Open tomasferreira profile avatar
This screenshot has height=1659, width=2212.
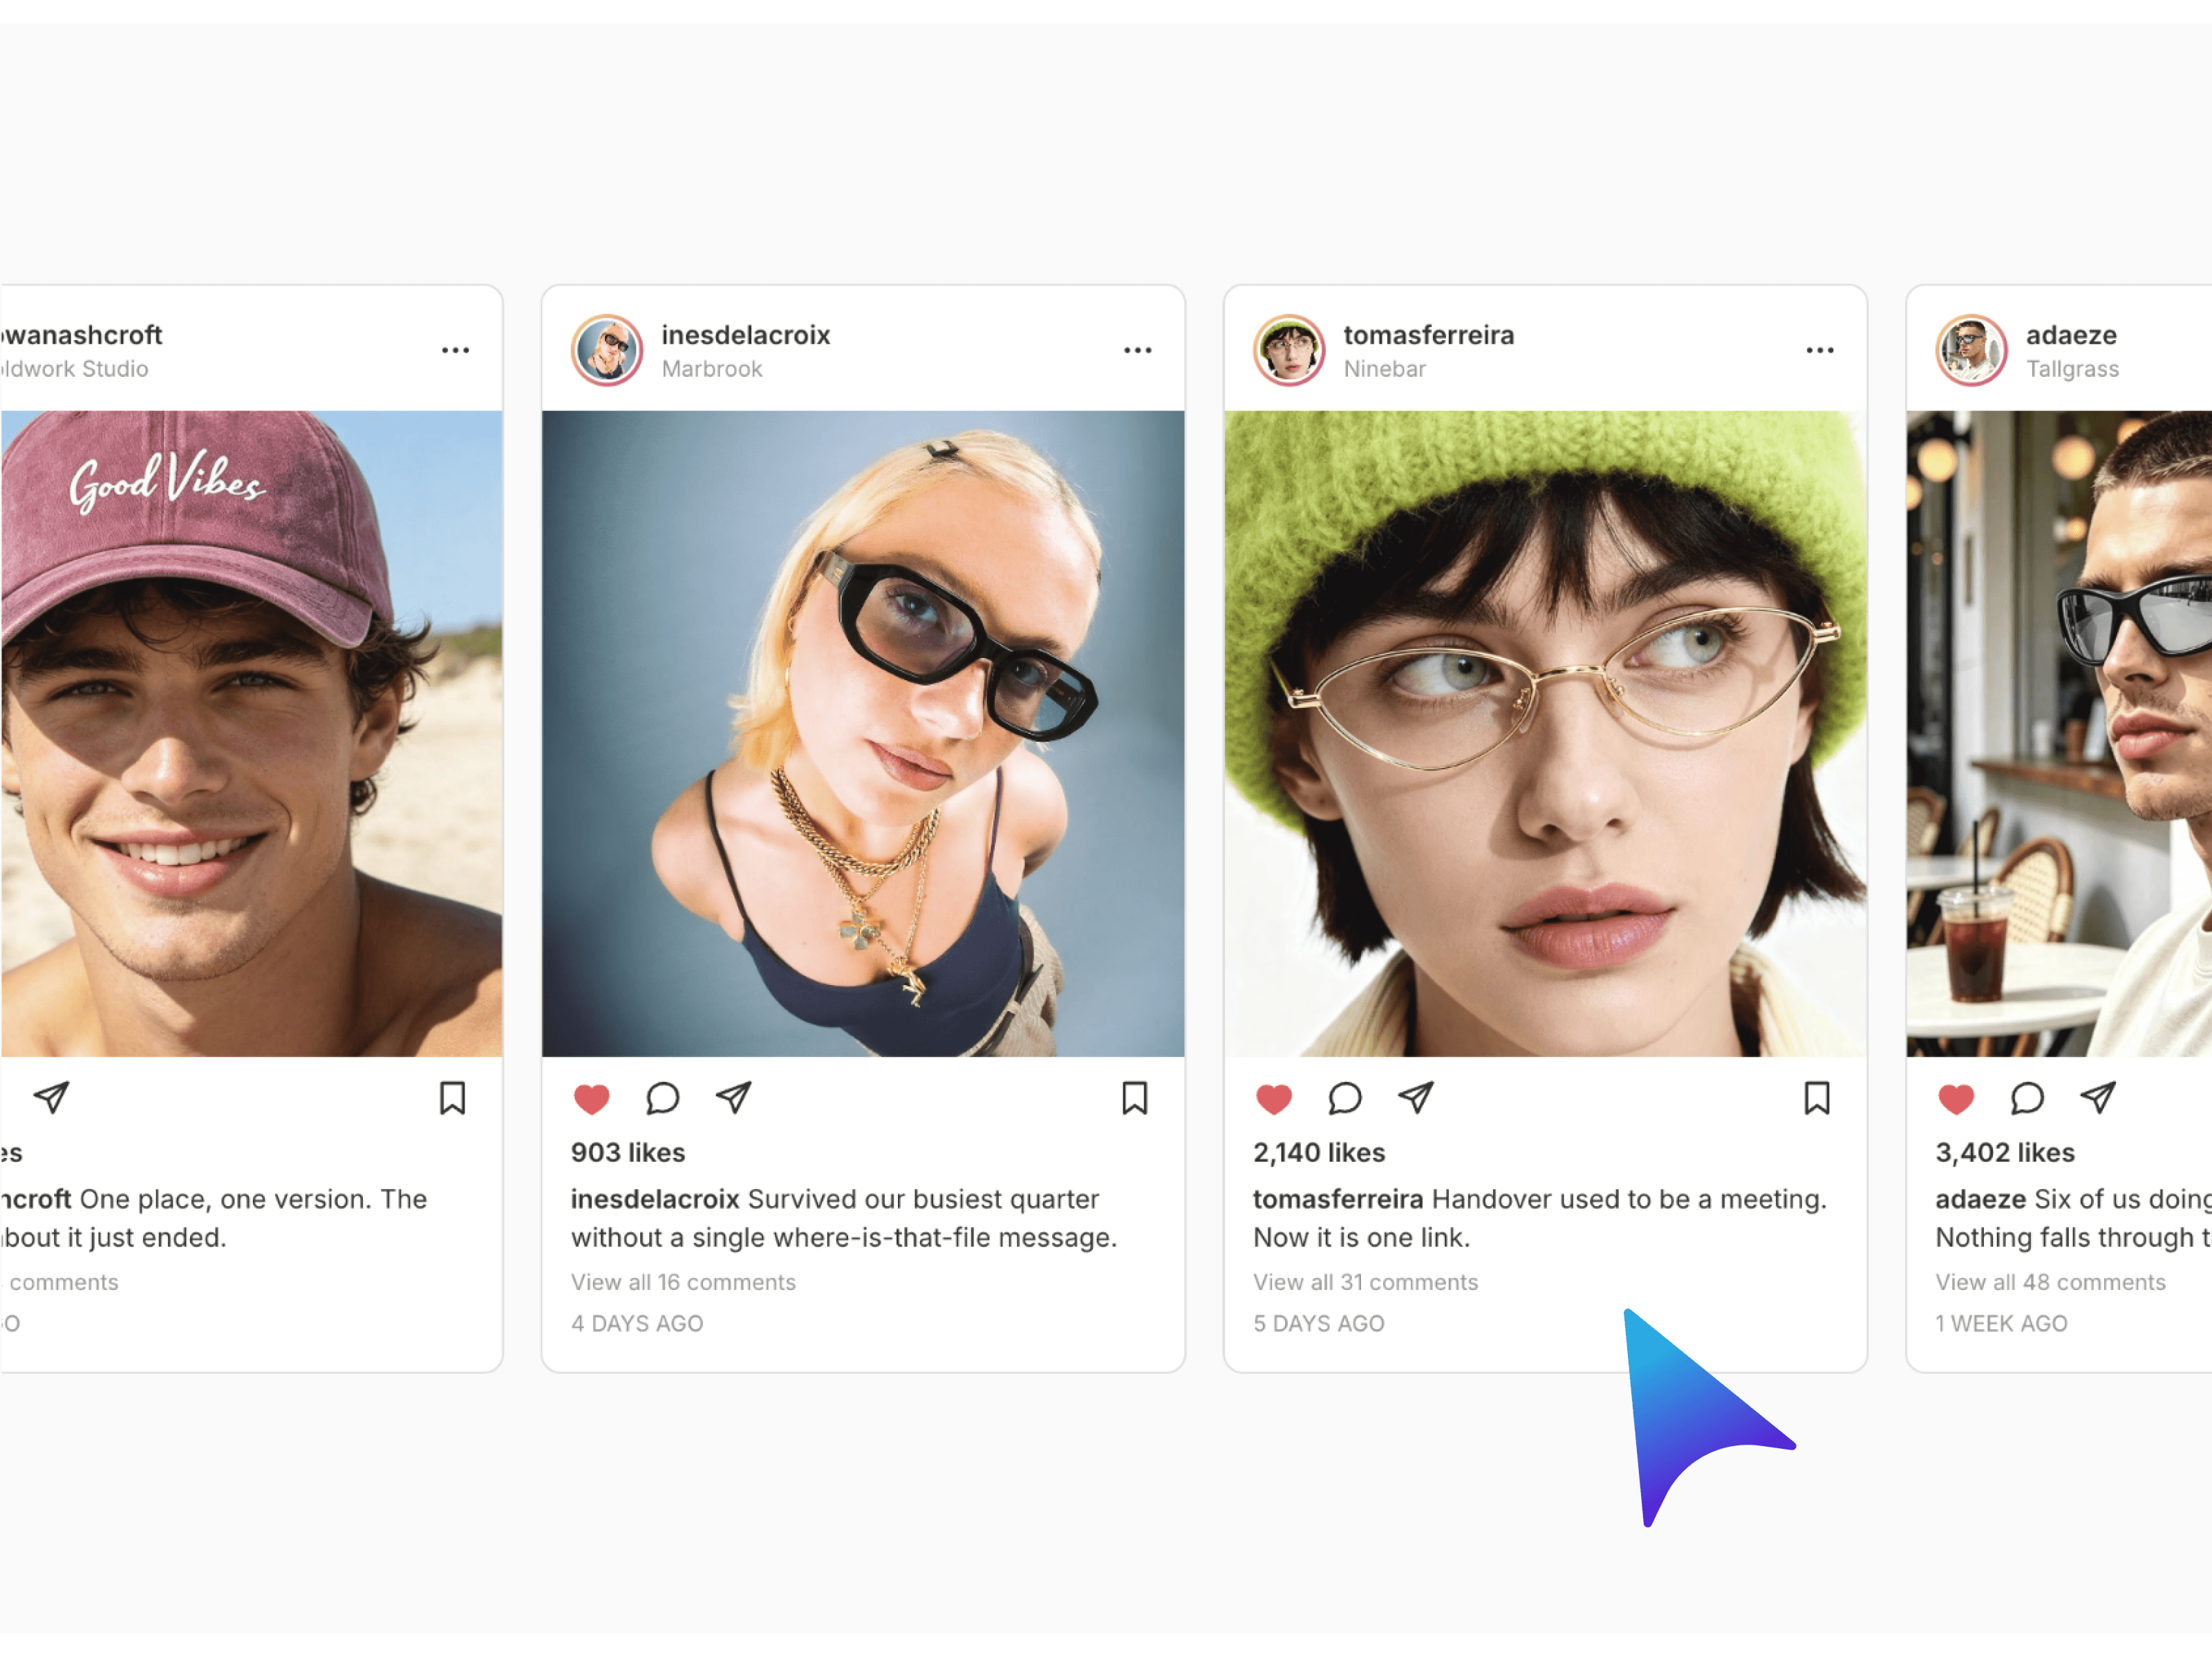(1289, 350)
